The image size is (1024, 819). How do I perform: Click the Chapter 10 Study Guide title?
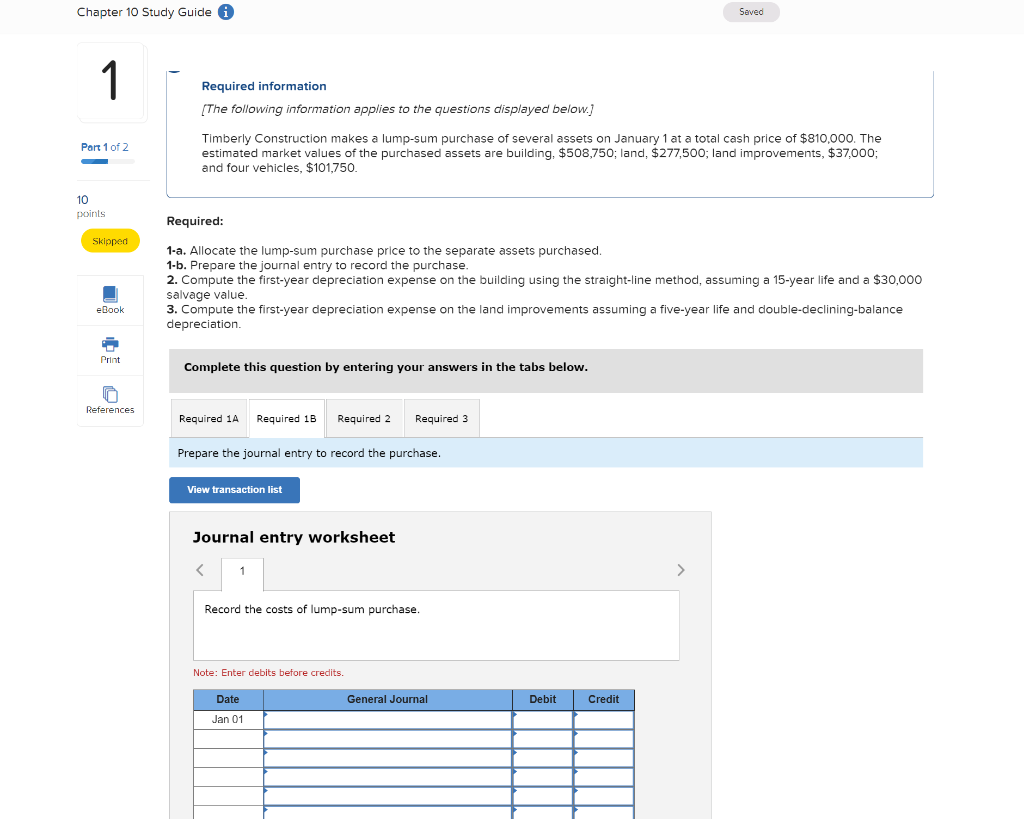click(x=144, y=12)
